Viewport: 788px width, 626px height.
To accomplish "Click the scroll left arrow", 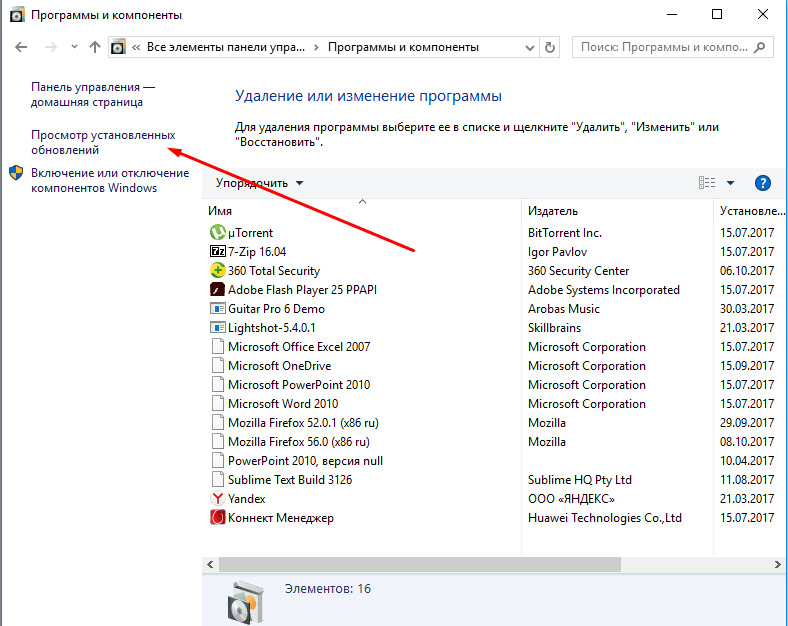I will (210, 564).
